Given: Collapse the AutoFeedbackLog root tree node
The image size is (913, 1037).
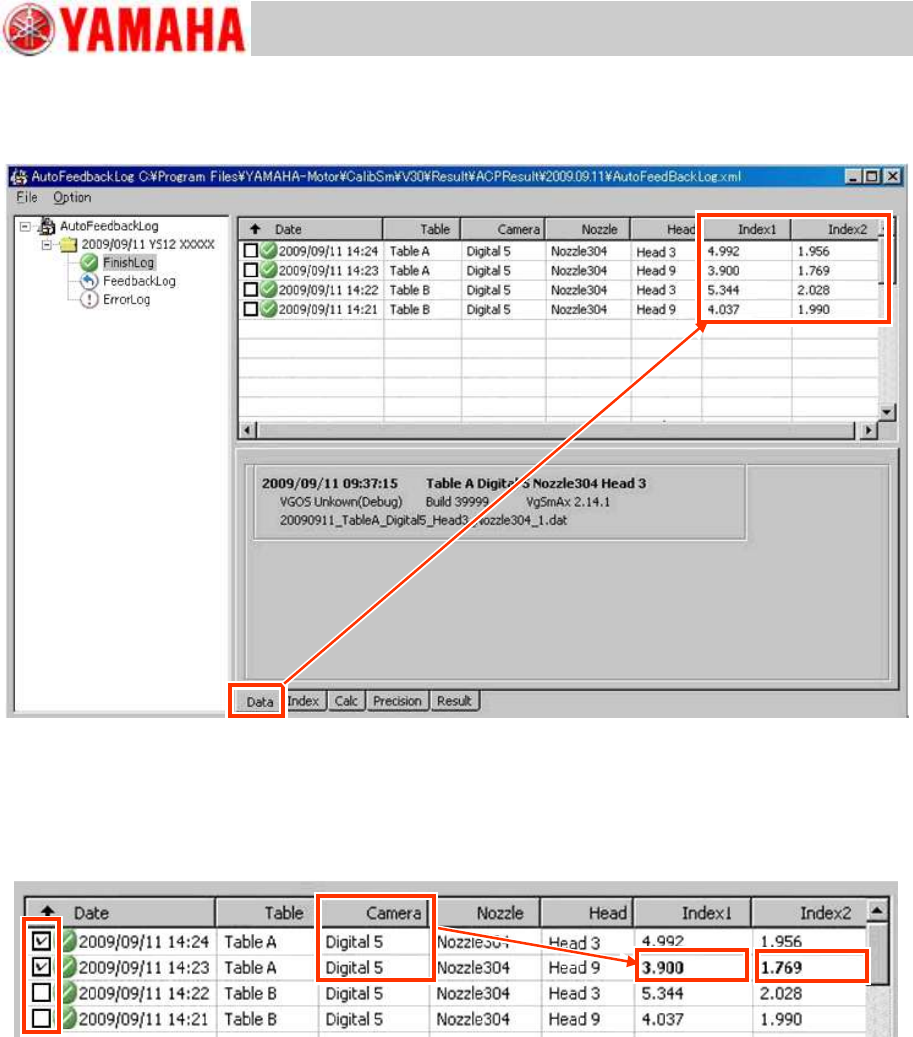Looking at the screenshot, I should 25,226.
